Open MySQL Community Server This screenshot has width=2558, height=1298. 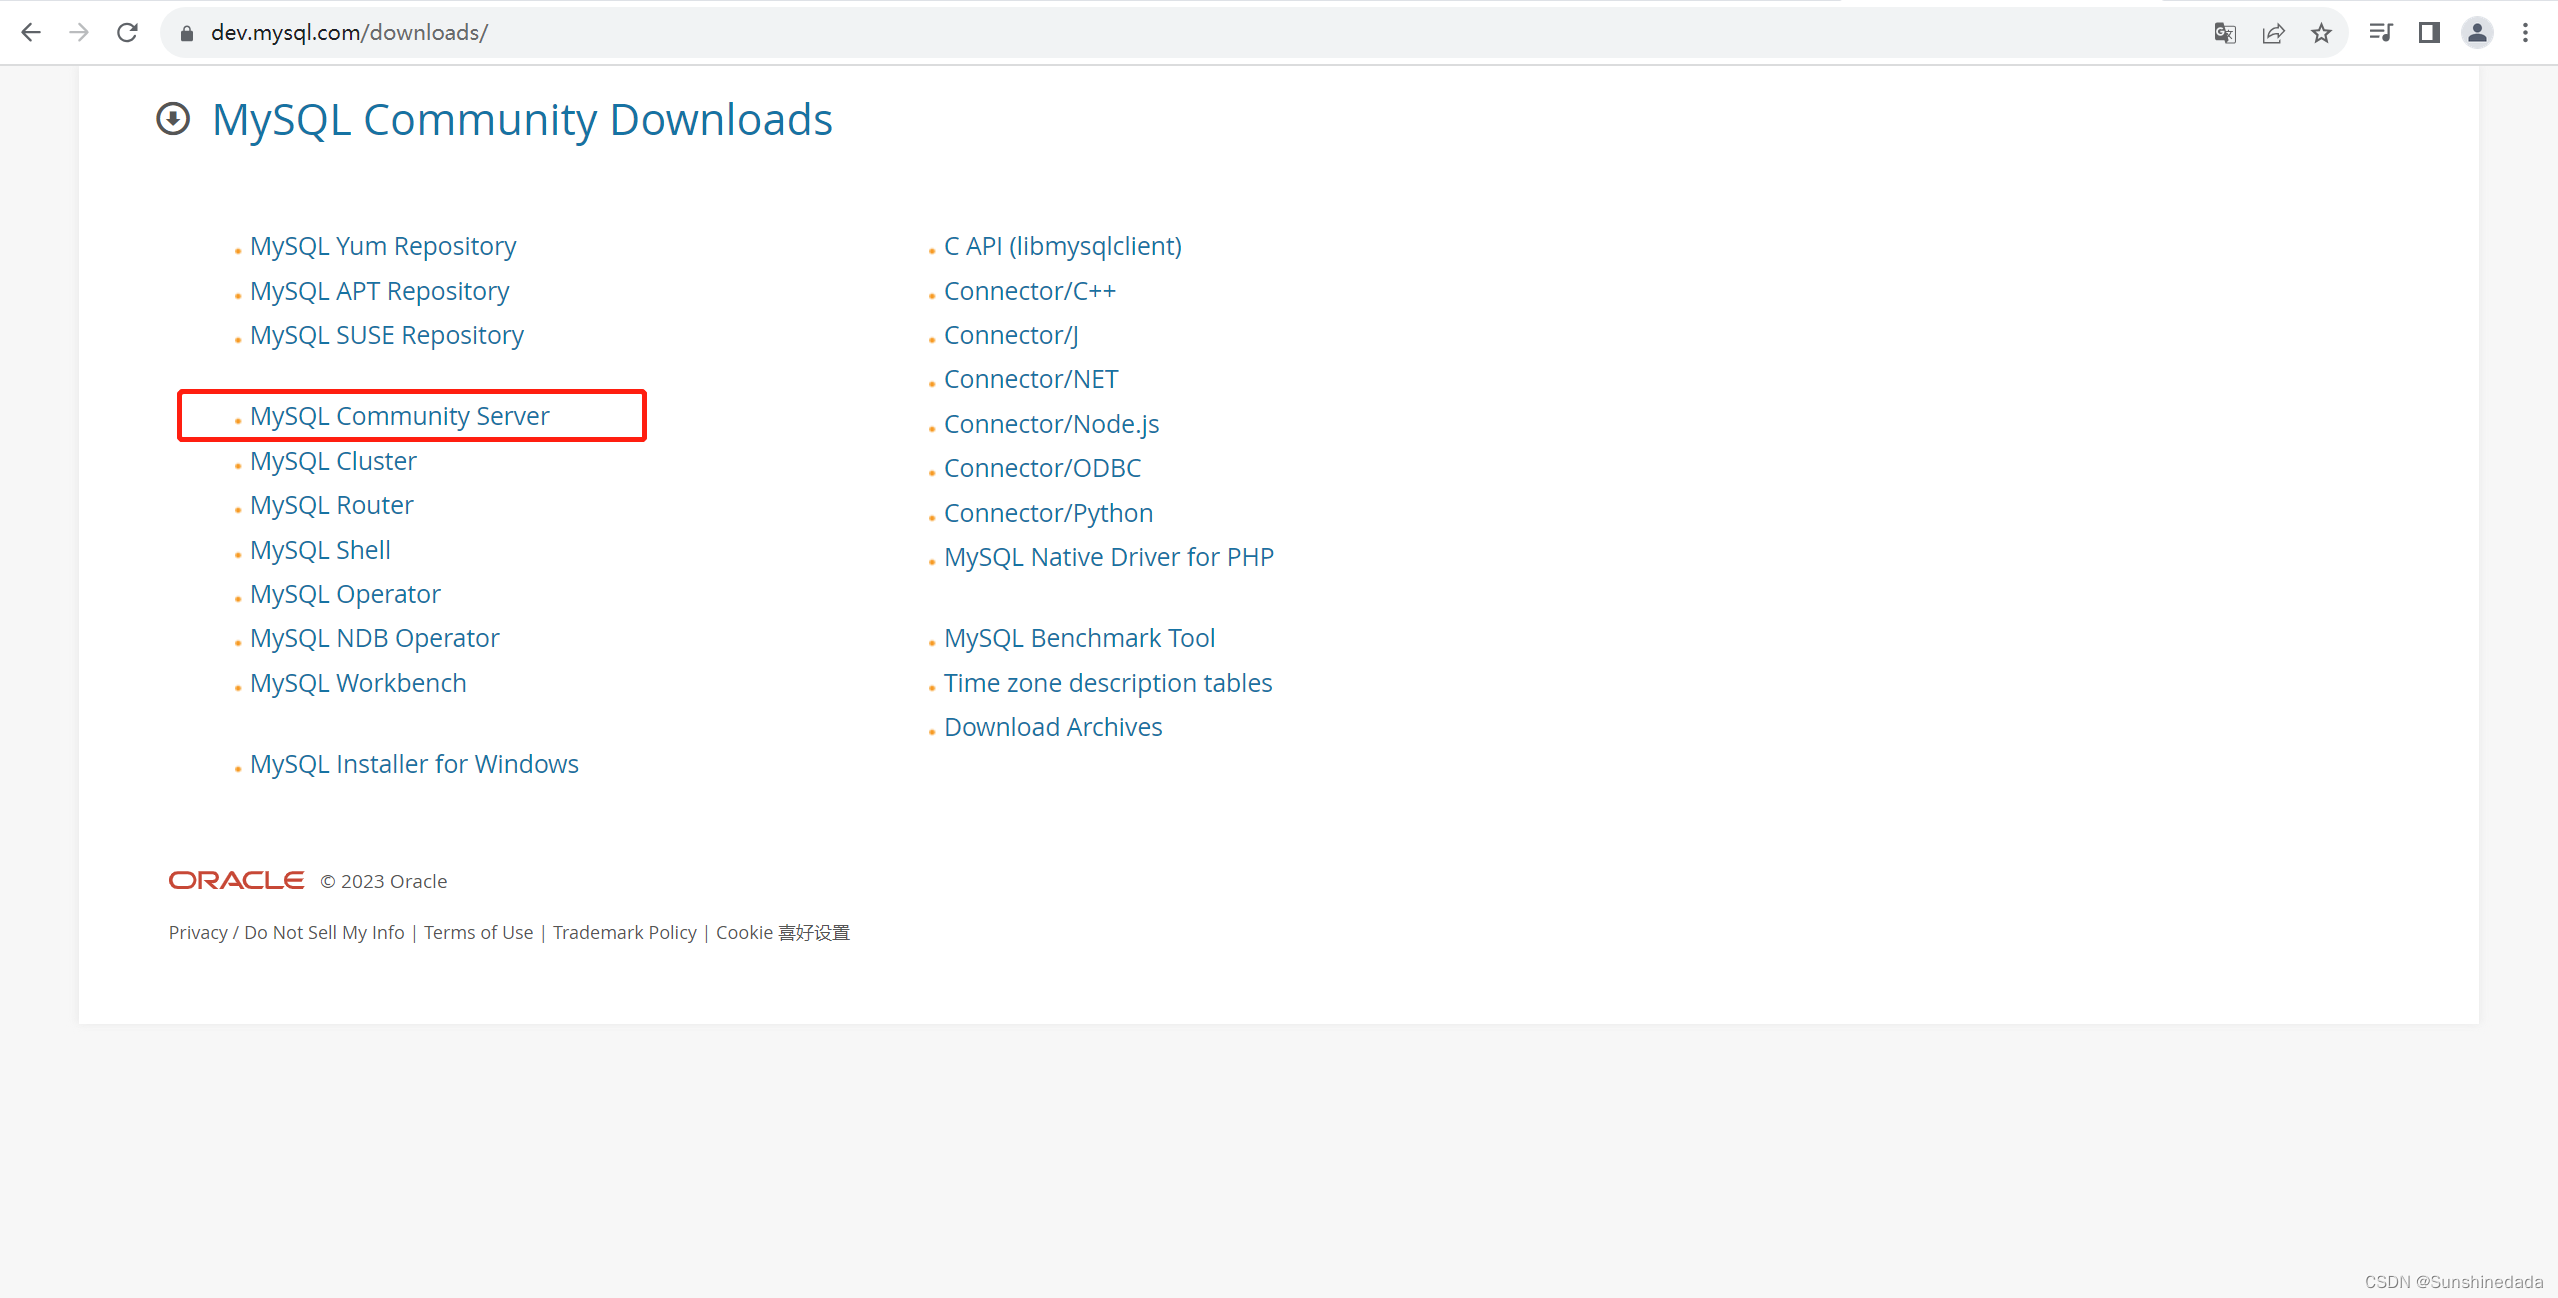click(x=400, y=416)
